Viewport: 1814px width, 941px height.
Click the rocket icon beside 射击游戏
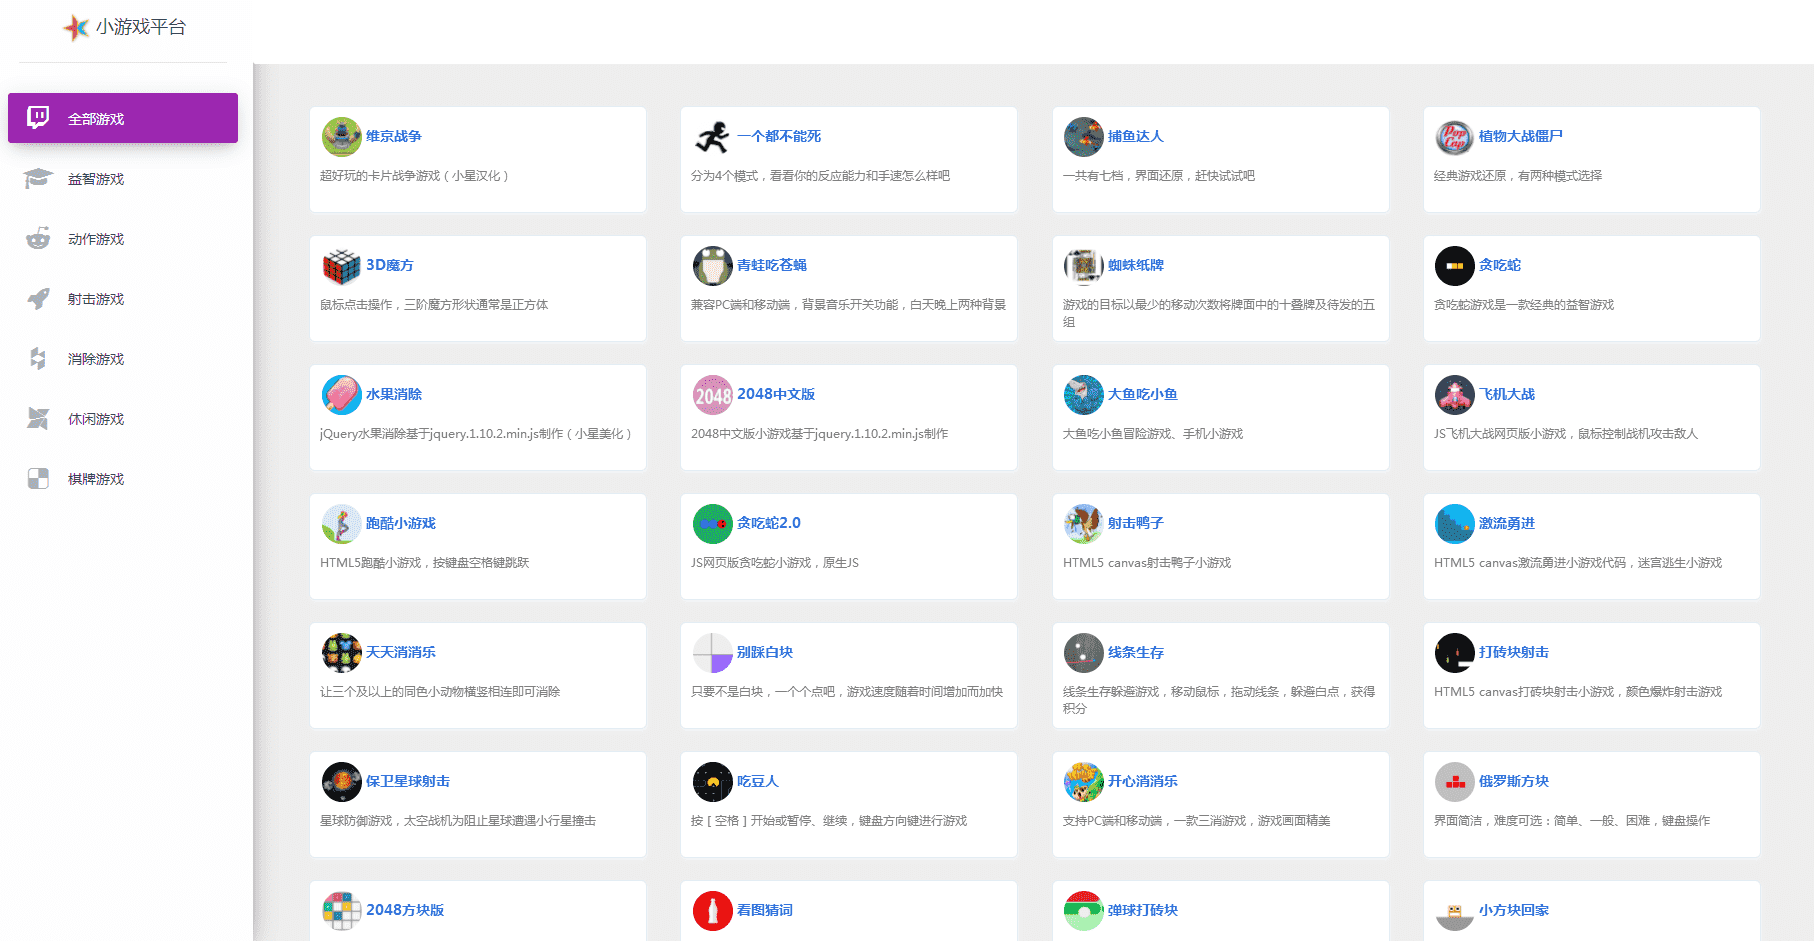[38, 298]
